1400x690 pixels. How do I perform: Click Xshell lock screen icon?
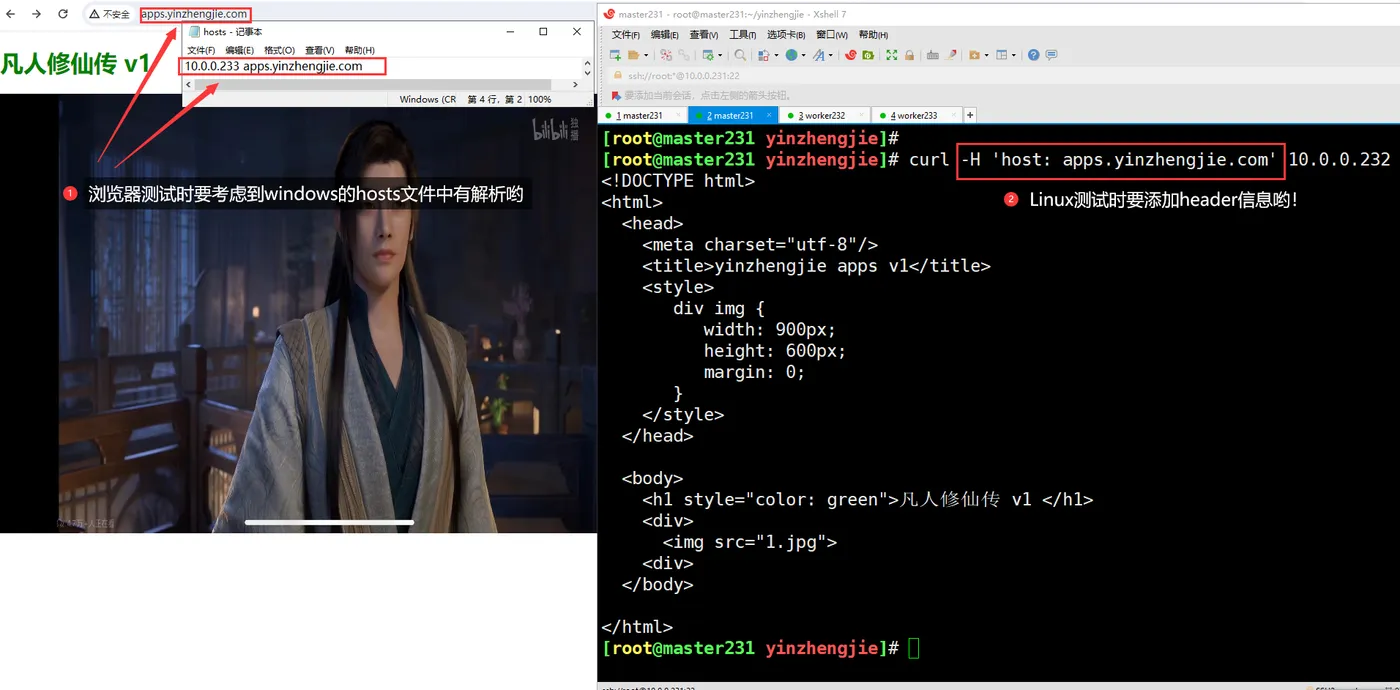point(909,55)
